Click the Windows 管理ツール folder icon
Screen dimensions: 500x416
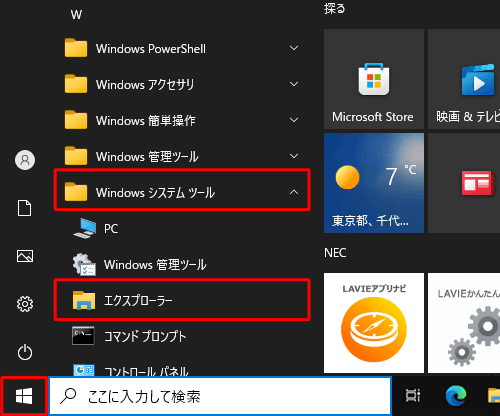[76, 156]
